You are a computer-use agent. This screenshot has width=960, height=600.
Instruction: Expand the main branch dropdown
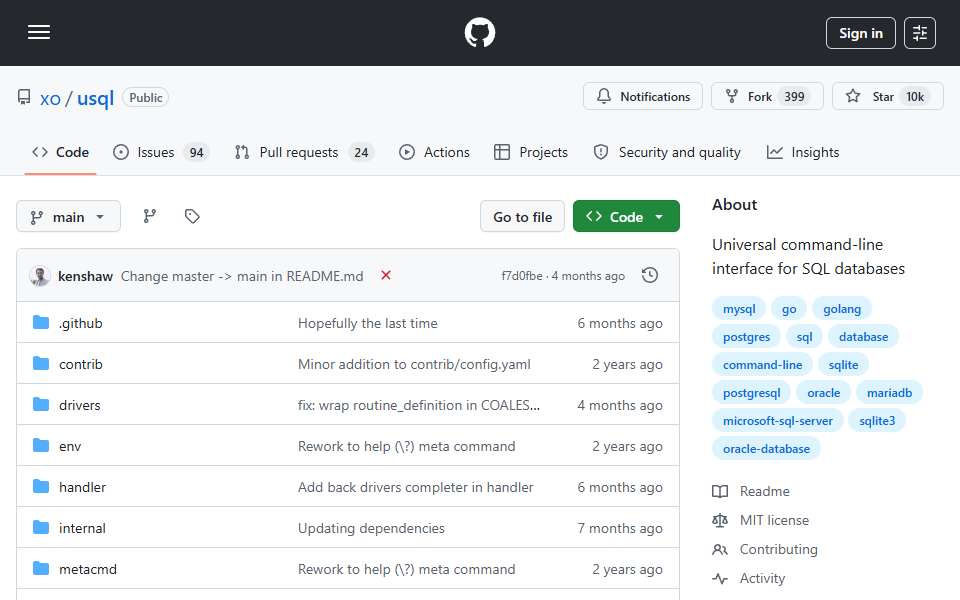tap(68, 217)
